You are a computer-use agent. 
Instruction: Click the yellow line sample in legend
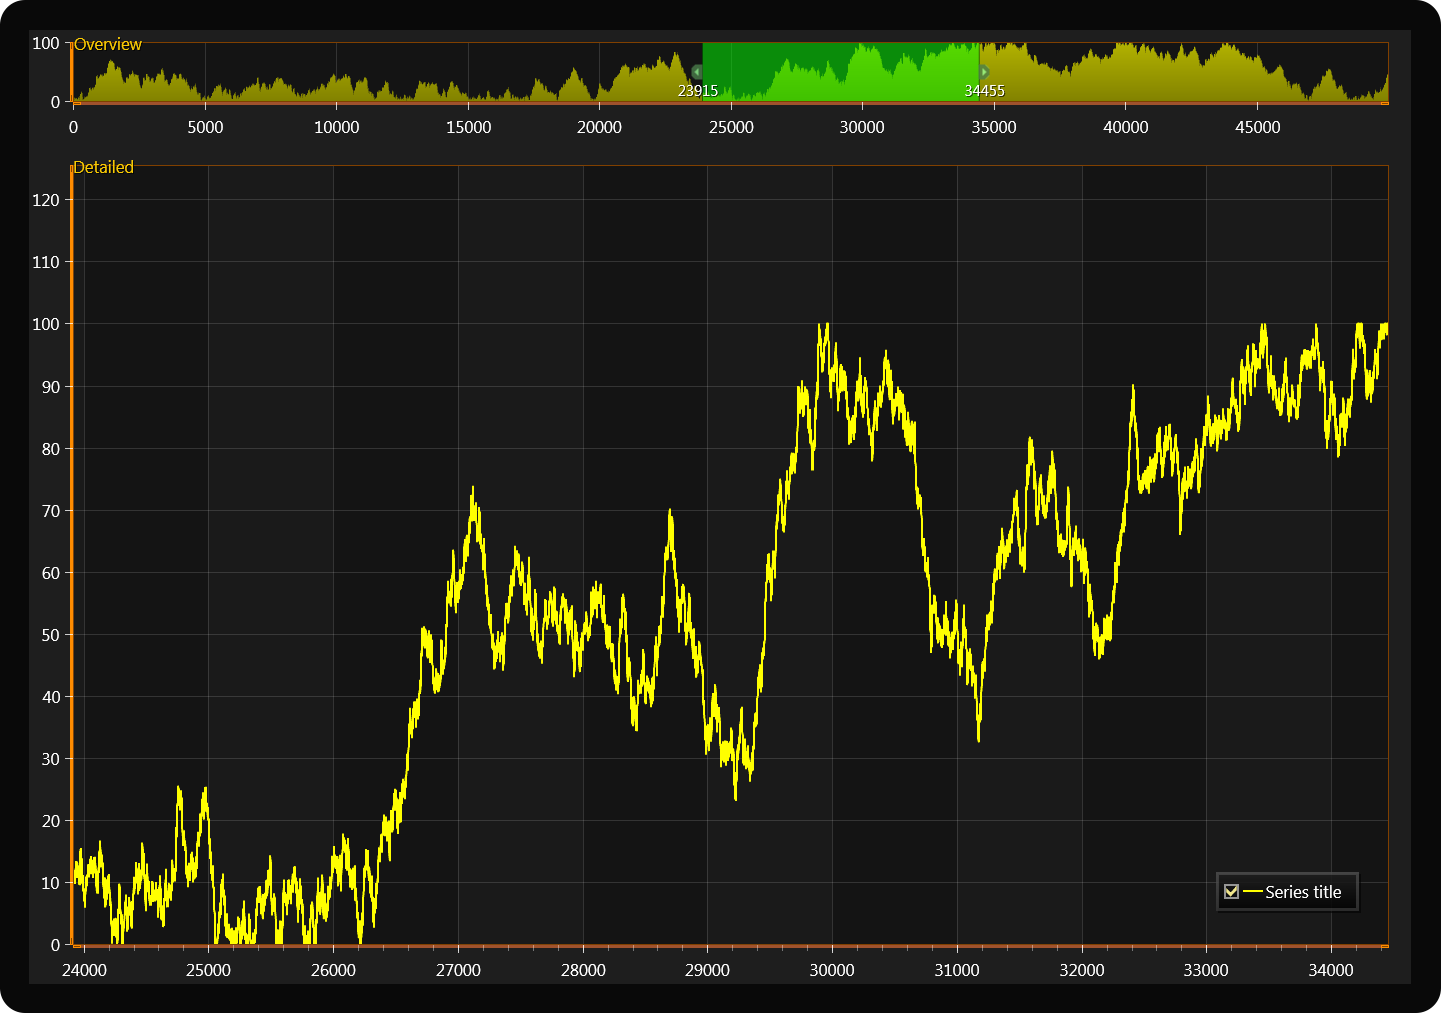[1252, 891]
